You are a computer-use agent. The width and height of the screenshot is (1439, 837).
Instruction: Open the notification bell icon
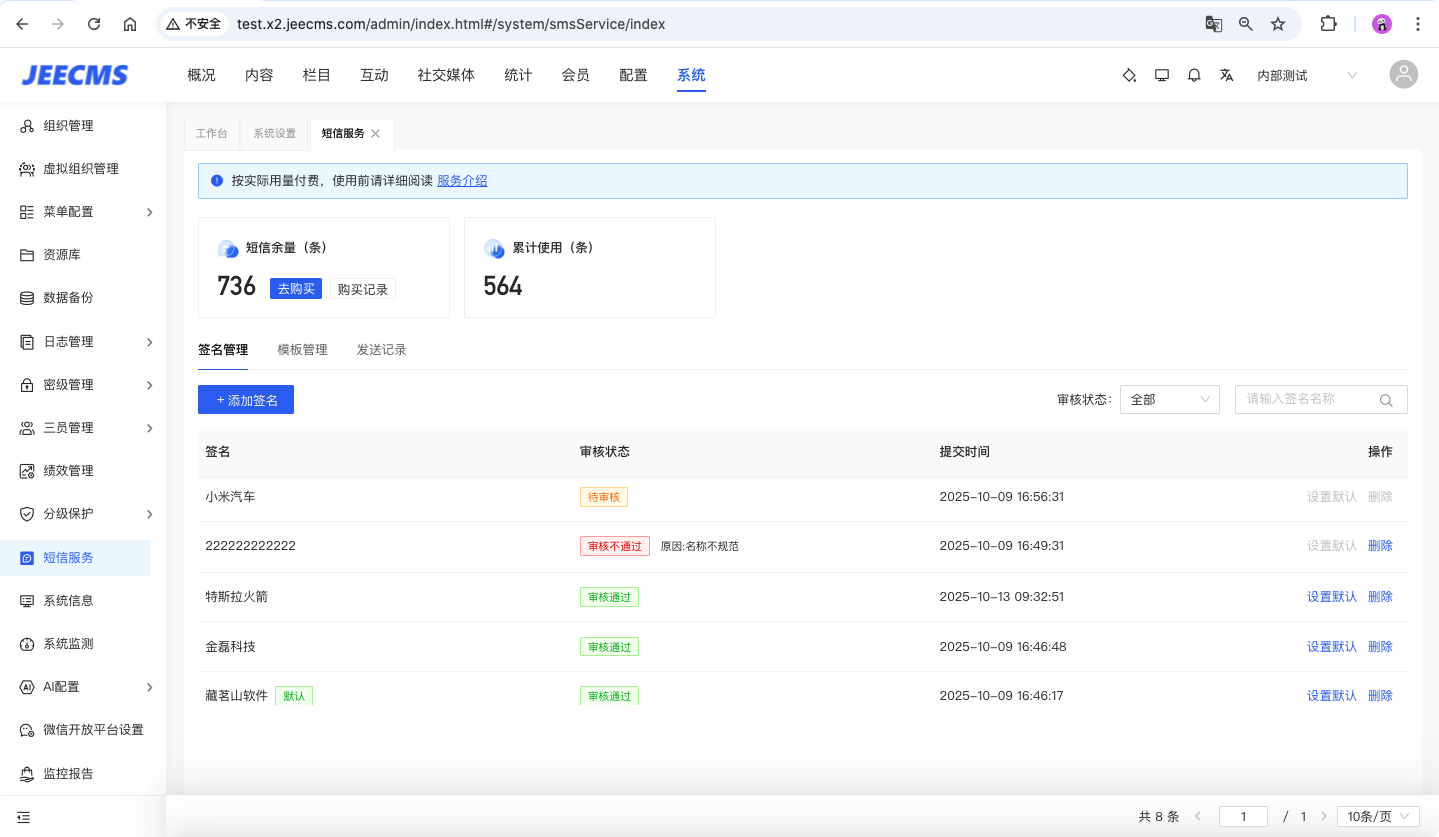(1194, 75)
